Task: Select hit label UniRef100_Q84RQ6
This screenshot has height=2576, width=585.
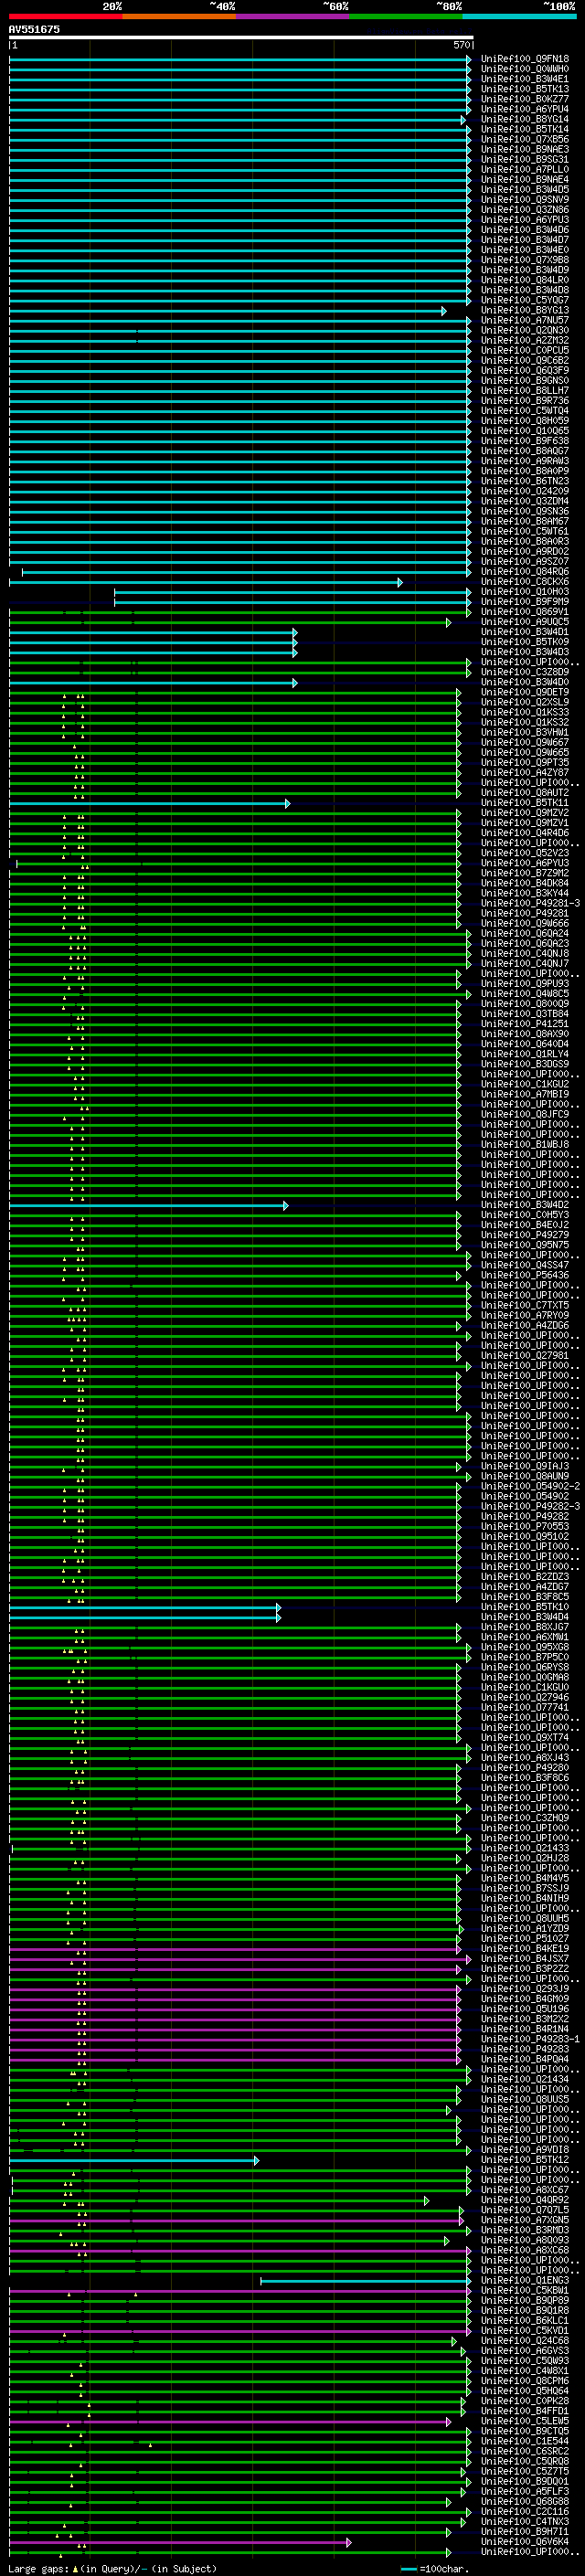Action: coord(524,572)
